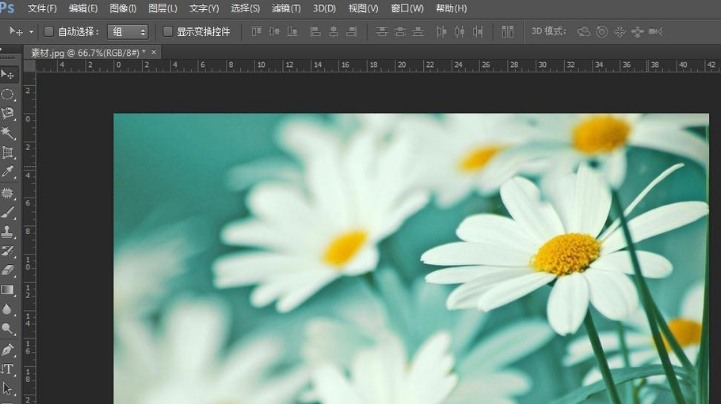Image resolution: width=721 pixels, height=404 pixels.
Task: Click Align top edges icon
Action: coord(256,32)
